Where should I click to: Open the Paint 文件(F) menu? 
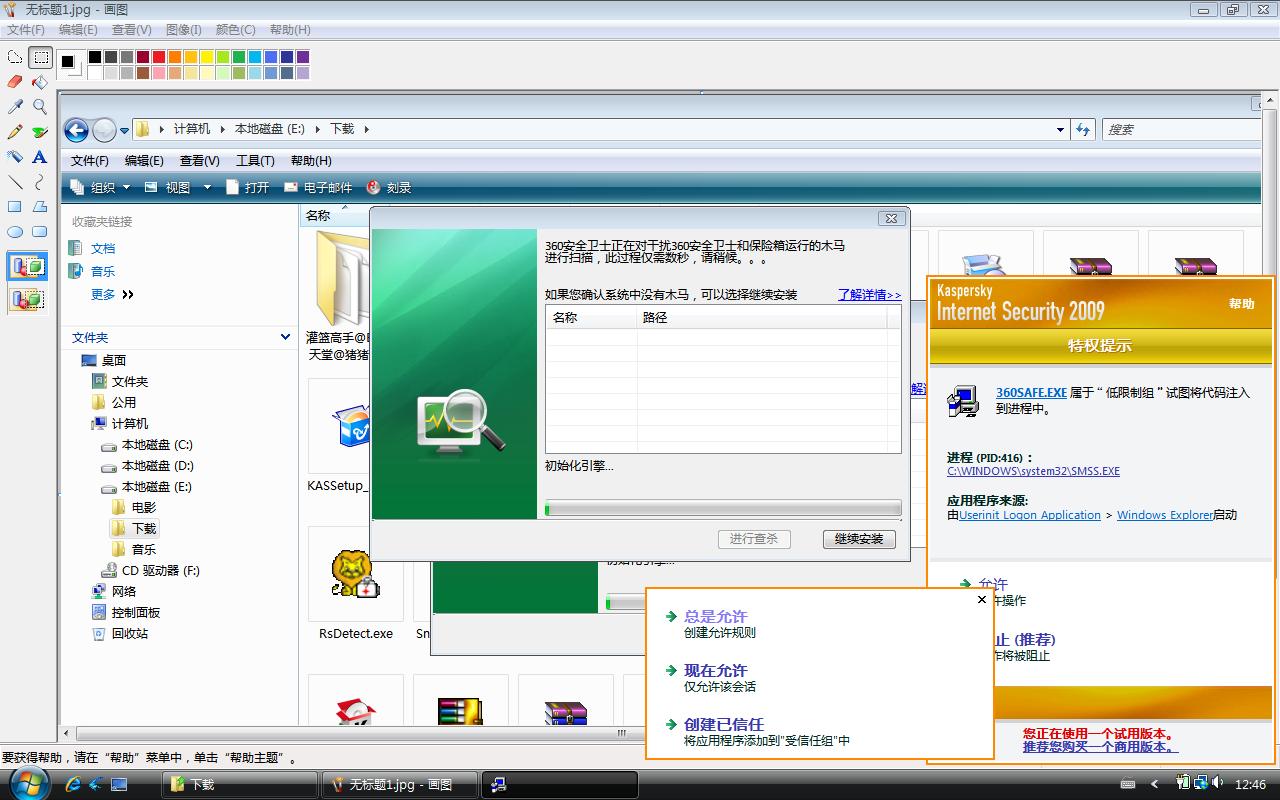click(26, 30)
